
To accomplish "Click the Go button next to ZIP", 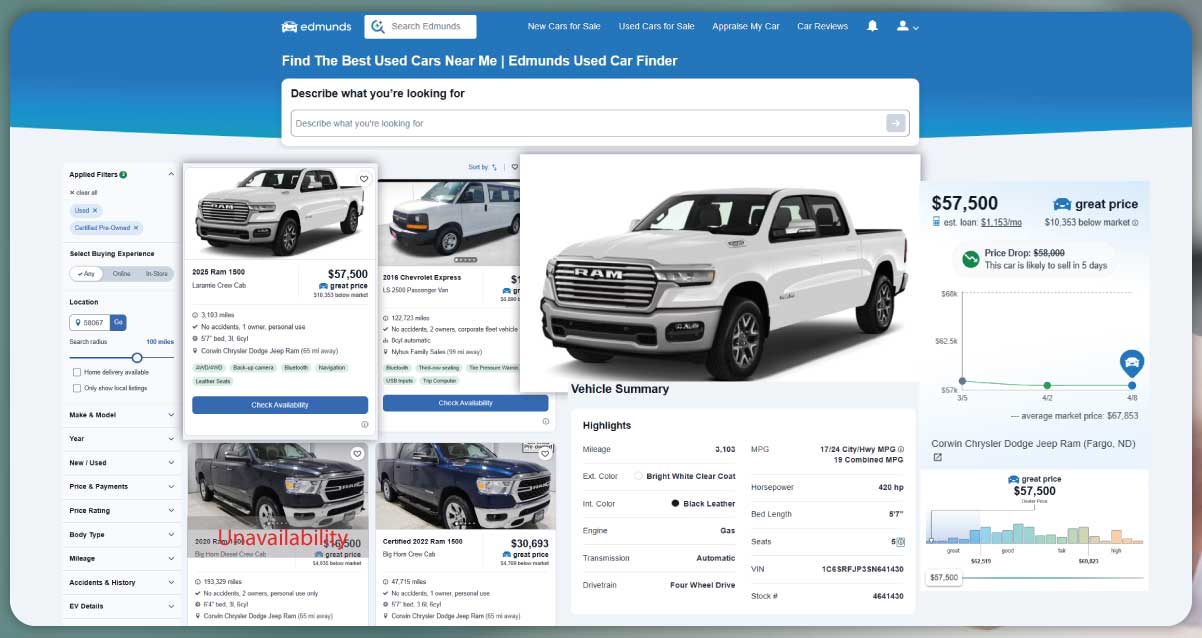I will [x=118, y=322].
